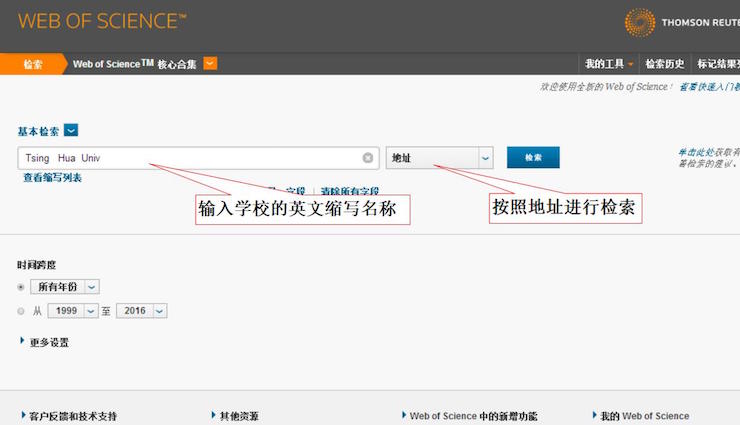This screenshot has width=740, height=425.
Task: Expand the 更多设置 section
Action: click(44, 342)
